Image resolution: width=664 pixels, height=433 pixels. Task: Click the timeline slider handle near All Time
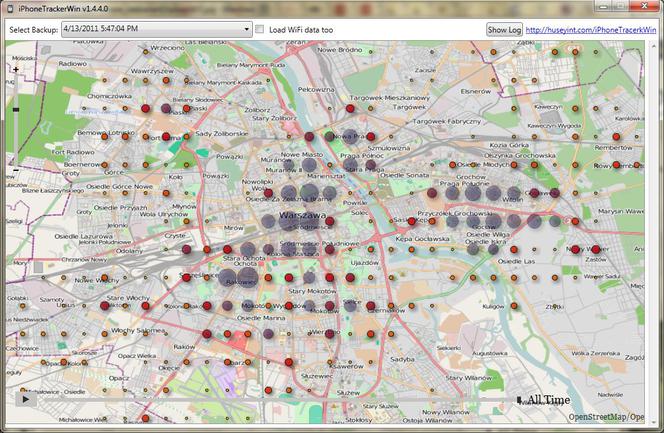pyautogui.click(x=519, y=400)
